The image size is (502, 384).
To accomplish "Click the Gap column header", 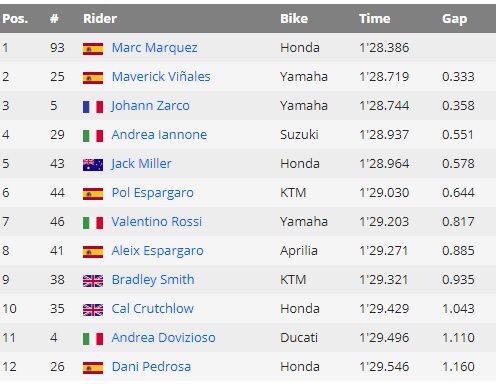I will pos(455,19).
